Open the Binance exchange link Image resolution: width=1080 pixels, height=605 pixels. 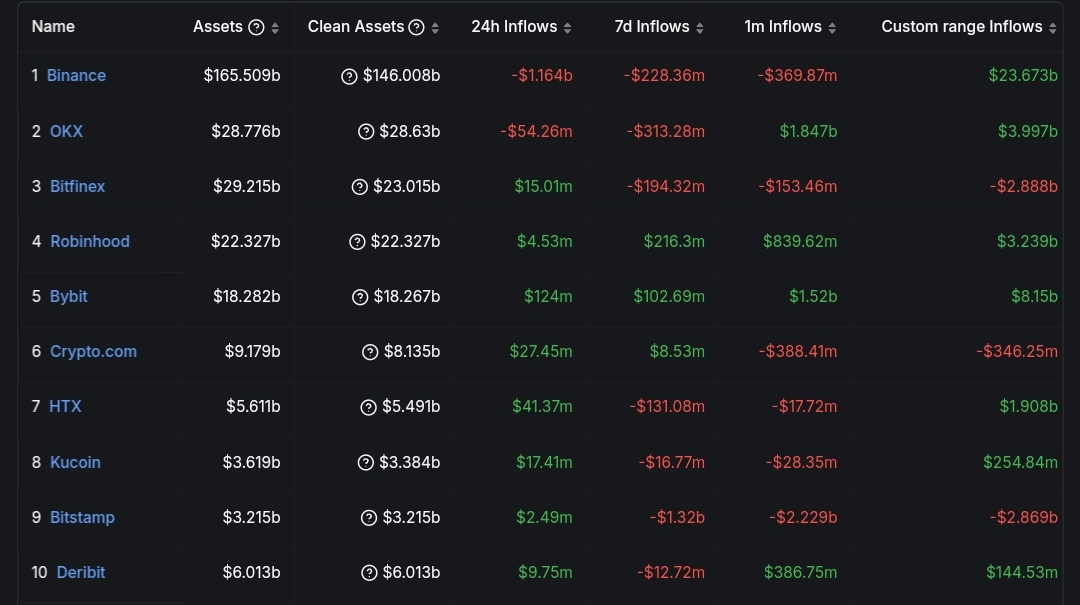tap(76, 75)
